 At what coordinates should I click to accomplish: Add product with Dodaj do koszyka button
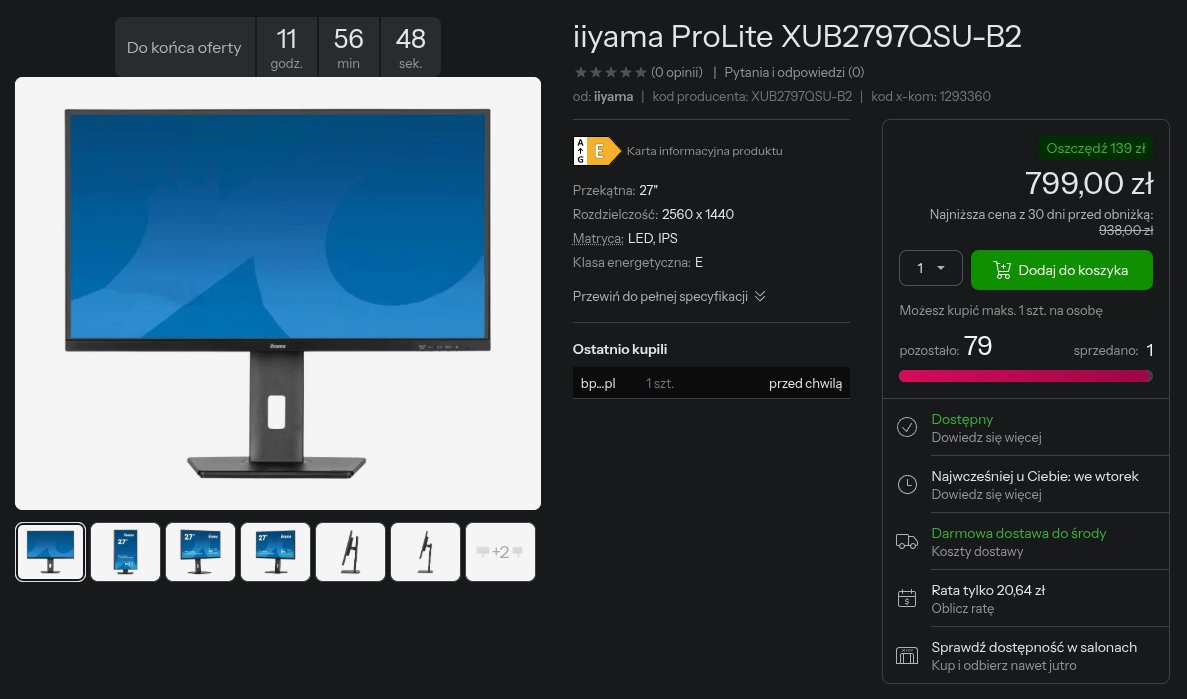point(1061,270)
